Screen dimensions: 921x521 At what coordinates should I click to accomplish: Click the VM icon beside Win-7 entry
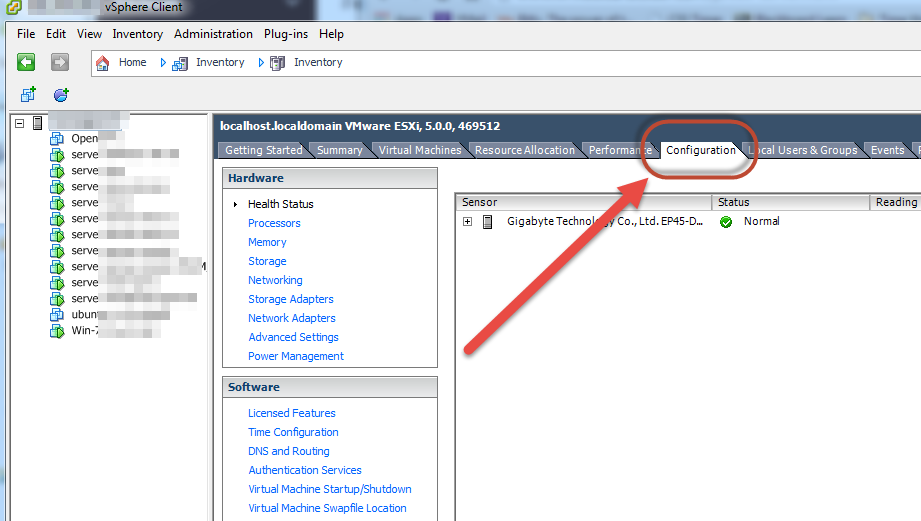(x=57, y=331)
